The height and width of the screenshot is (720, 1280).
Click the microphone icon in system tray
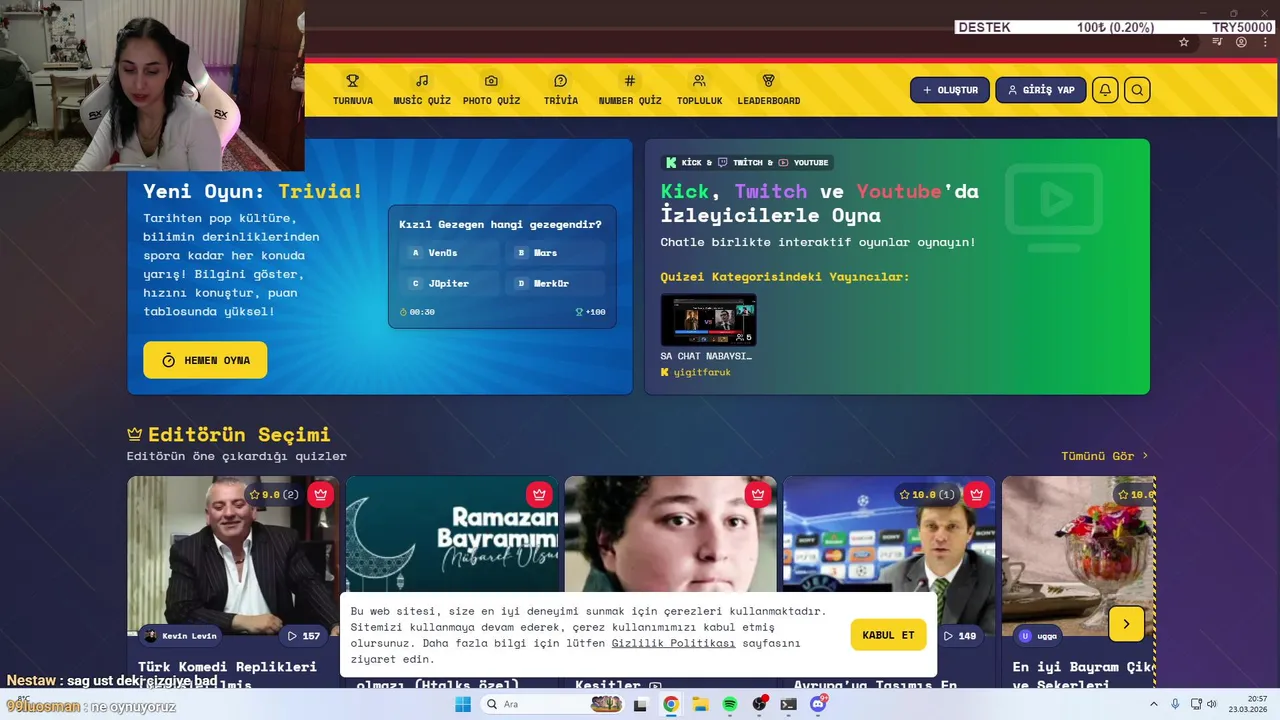tap(1175, 704)
